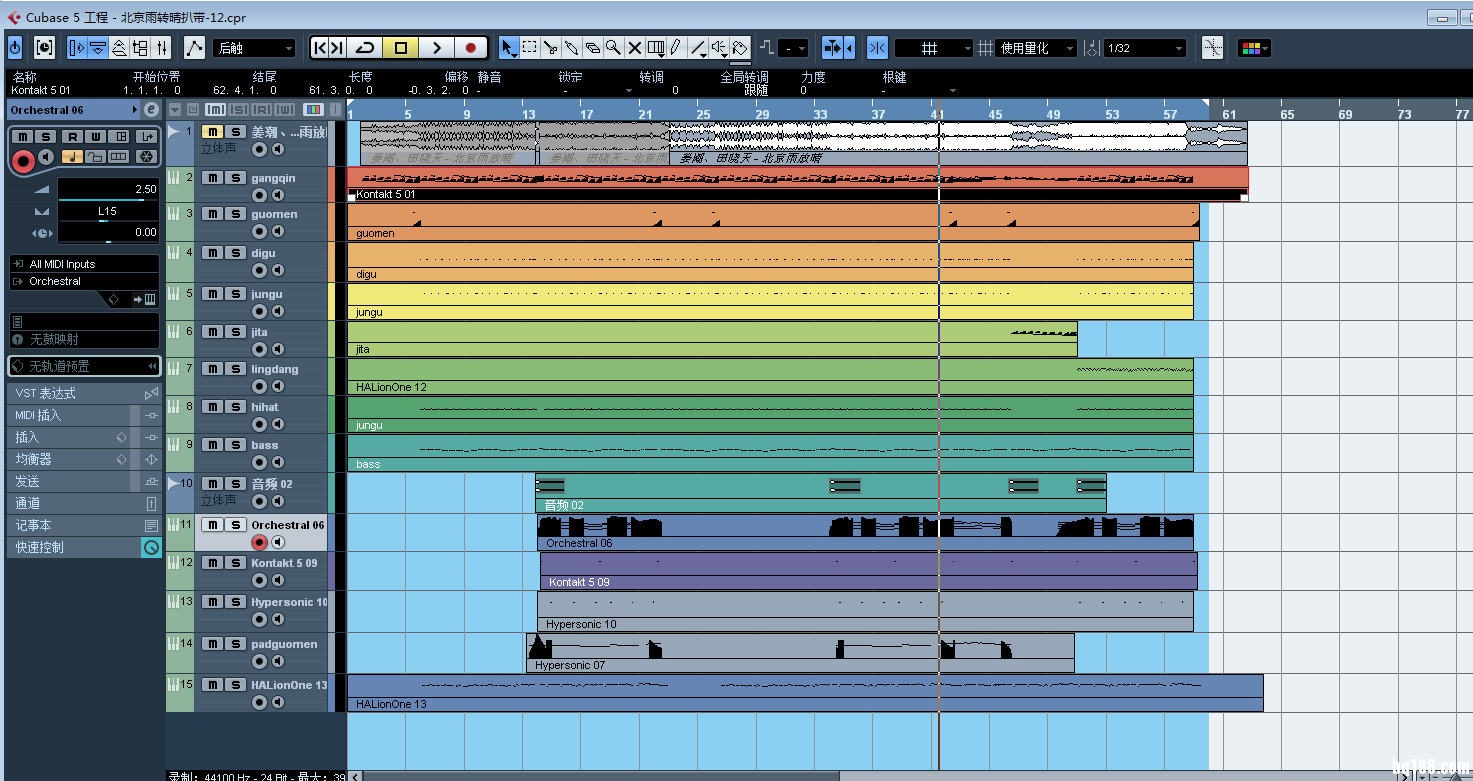1473x781 pixels.
Task: Select the Range Selection tool
Action: pos(529,47)
